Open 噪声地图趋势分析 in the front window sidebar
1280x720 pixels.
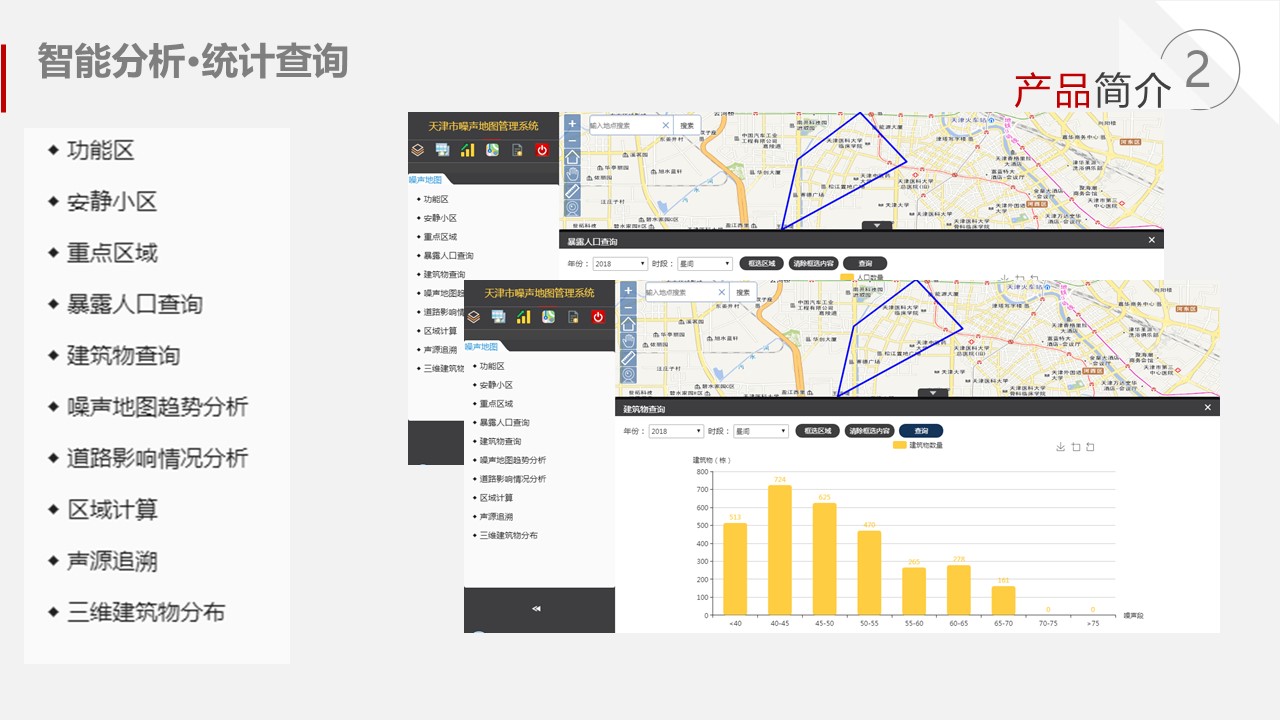(512, 460)
